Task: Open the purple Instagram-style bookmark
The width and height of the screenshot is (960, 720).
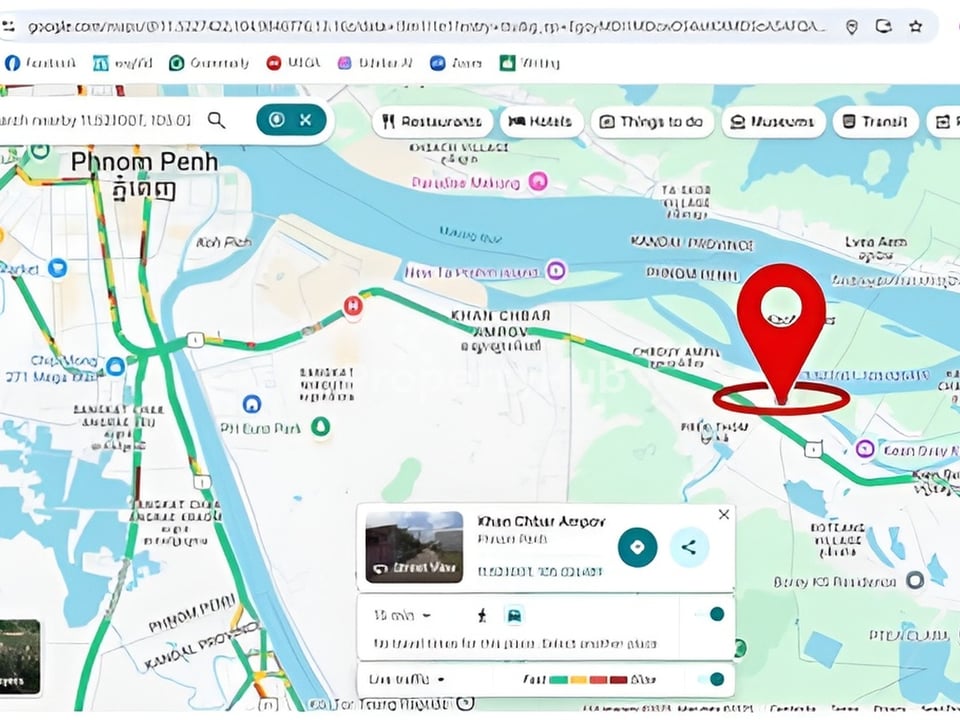Action: click(375, 63)
